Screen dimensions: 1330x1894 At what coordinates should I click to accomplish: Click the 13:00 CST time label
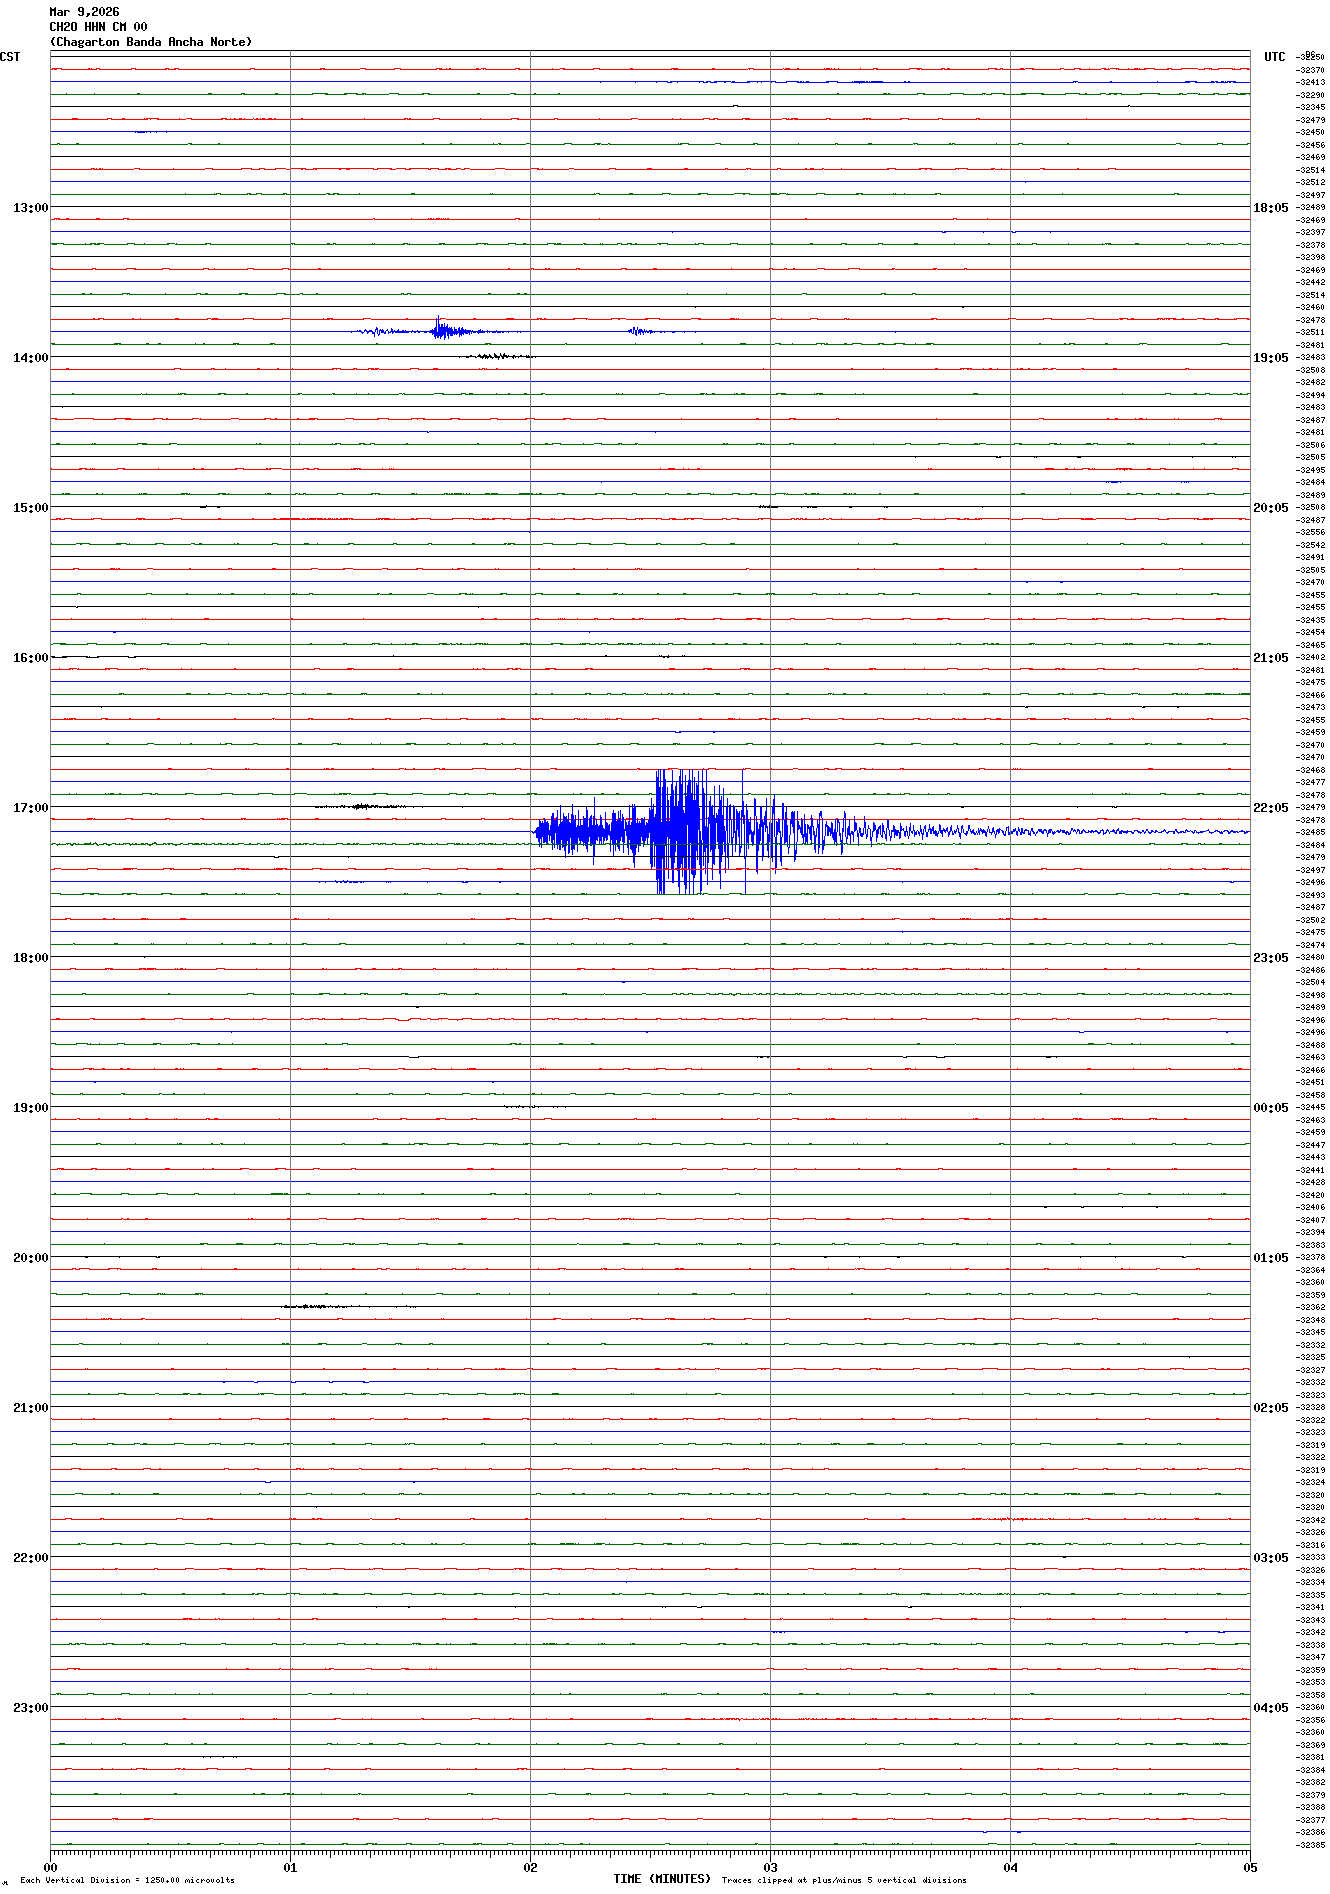[x=30, y=207]
